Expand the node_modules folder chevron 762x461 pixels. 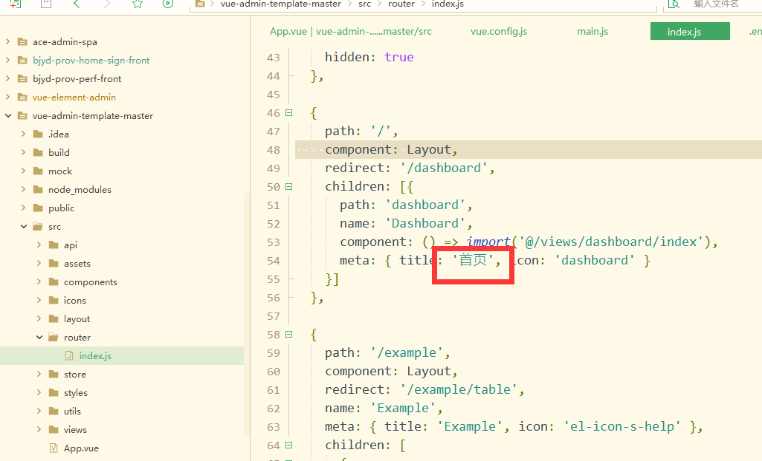tap(23, 189)
